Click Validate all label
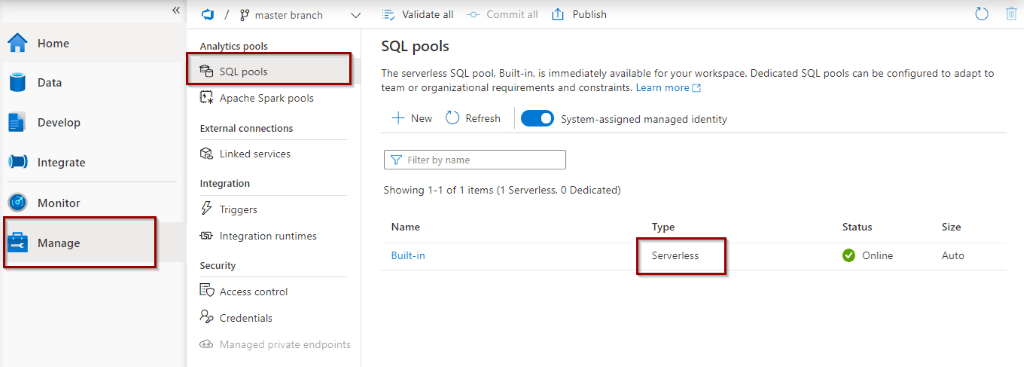Viewport: 1024px width, 367px height. (x=428, y=14)
